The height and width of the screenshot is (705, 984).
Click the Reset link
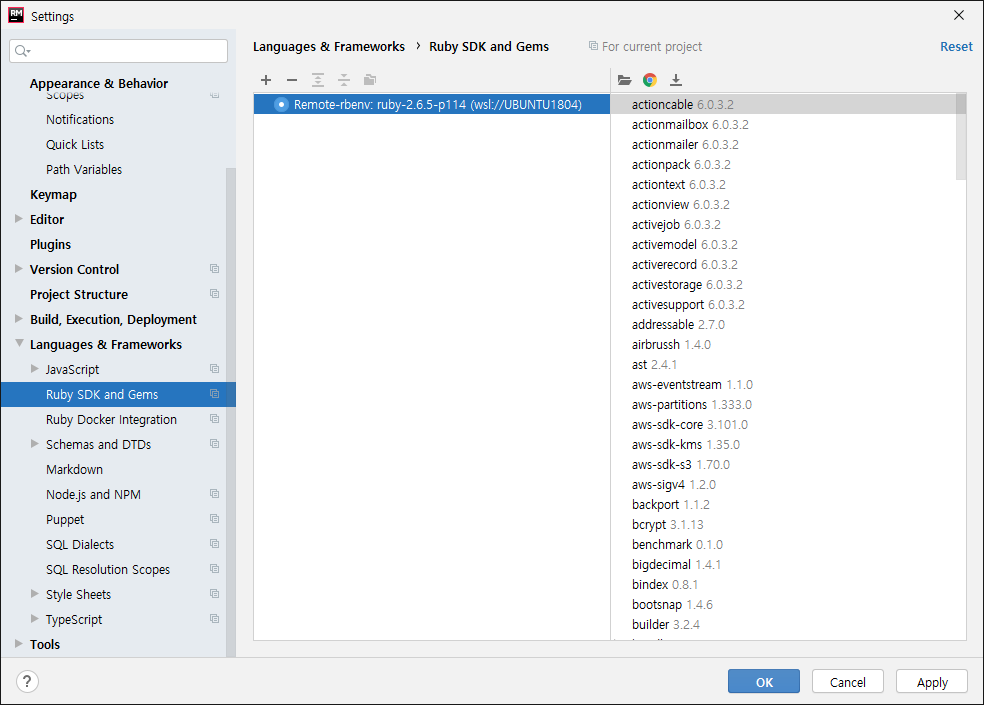click(x=956, y=46)
